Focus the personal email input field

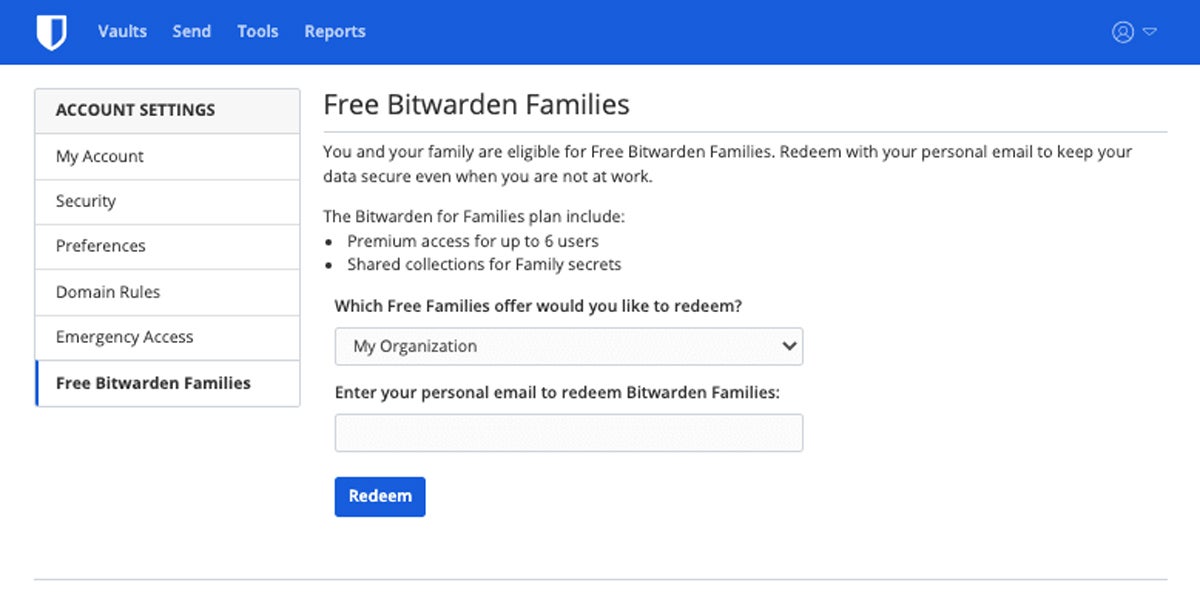(x=568, y=434)
